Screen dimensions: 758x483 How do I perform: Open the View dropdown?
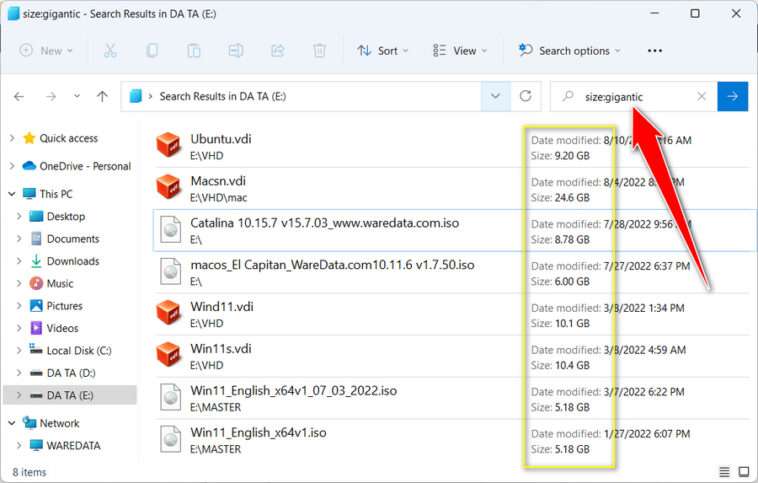(x=460, y=50)
